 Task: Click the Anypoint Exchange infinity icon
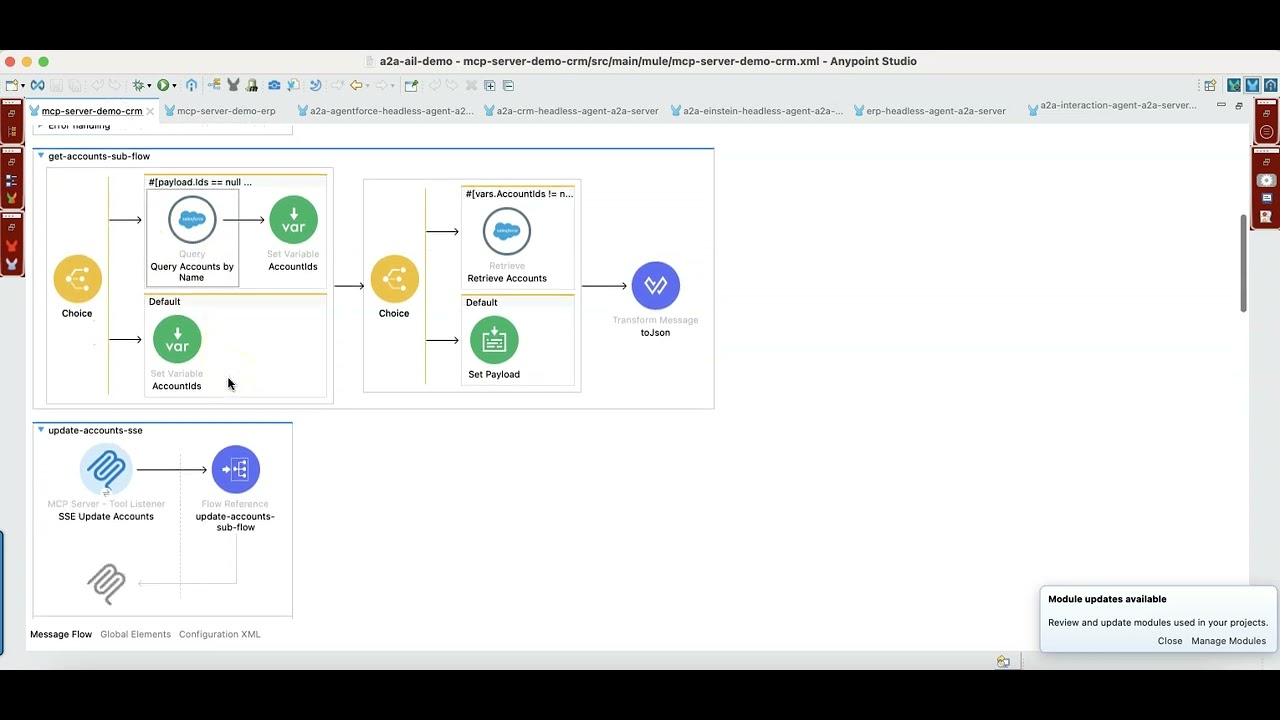tap(37, 85)
